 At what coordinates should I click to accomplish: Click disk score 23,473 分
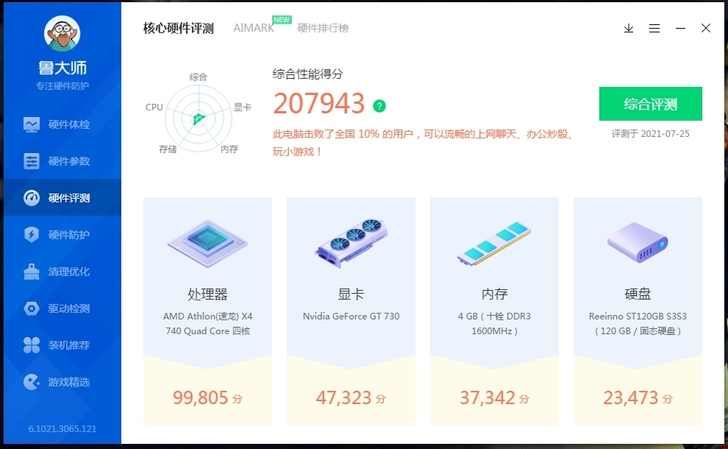[637, 398]
